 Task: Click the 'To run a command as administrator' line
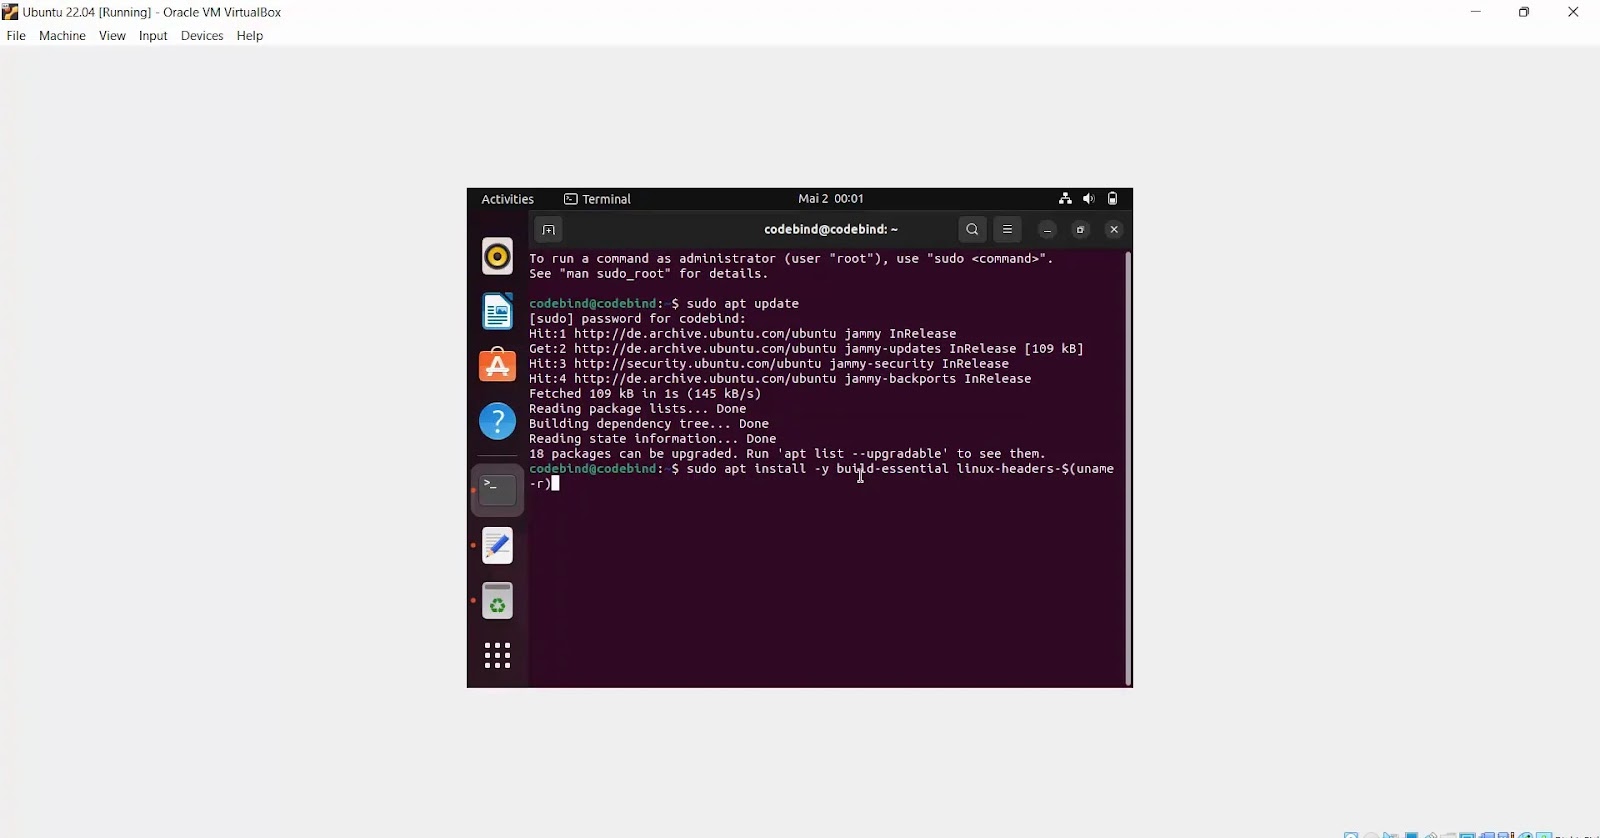(x=792, y=259)
